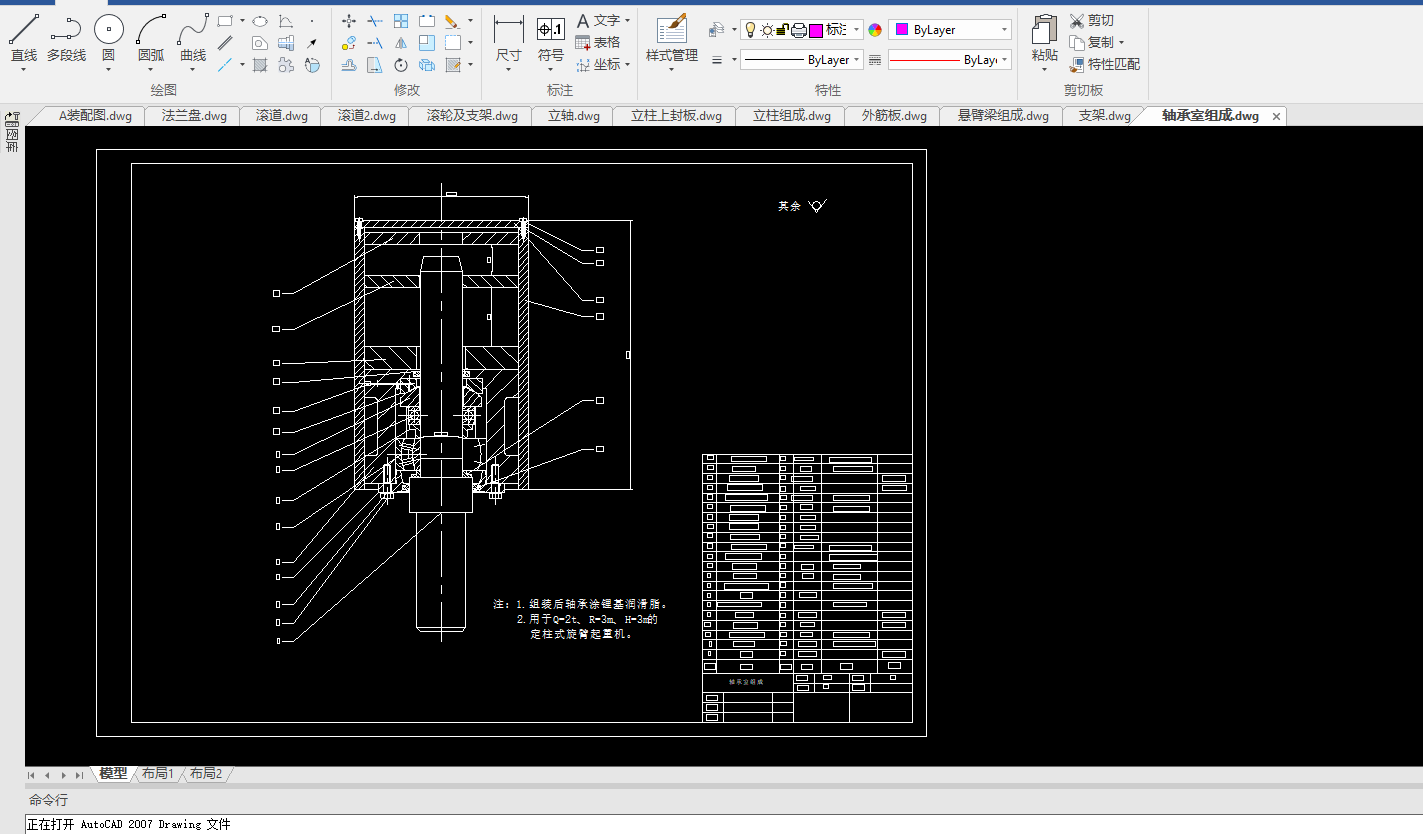Click the Cut (剪切) button

click(1091, 20)
